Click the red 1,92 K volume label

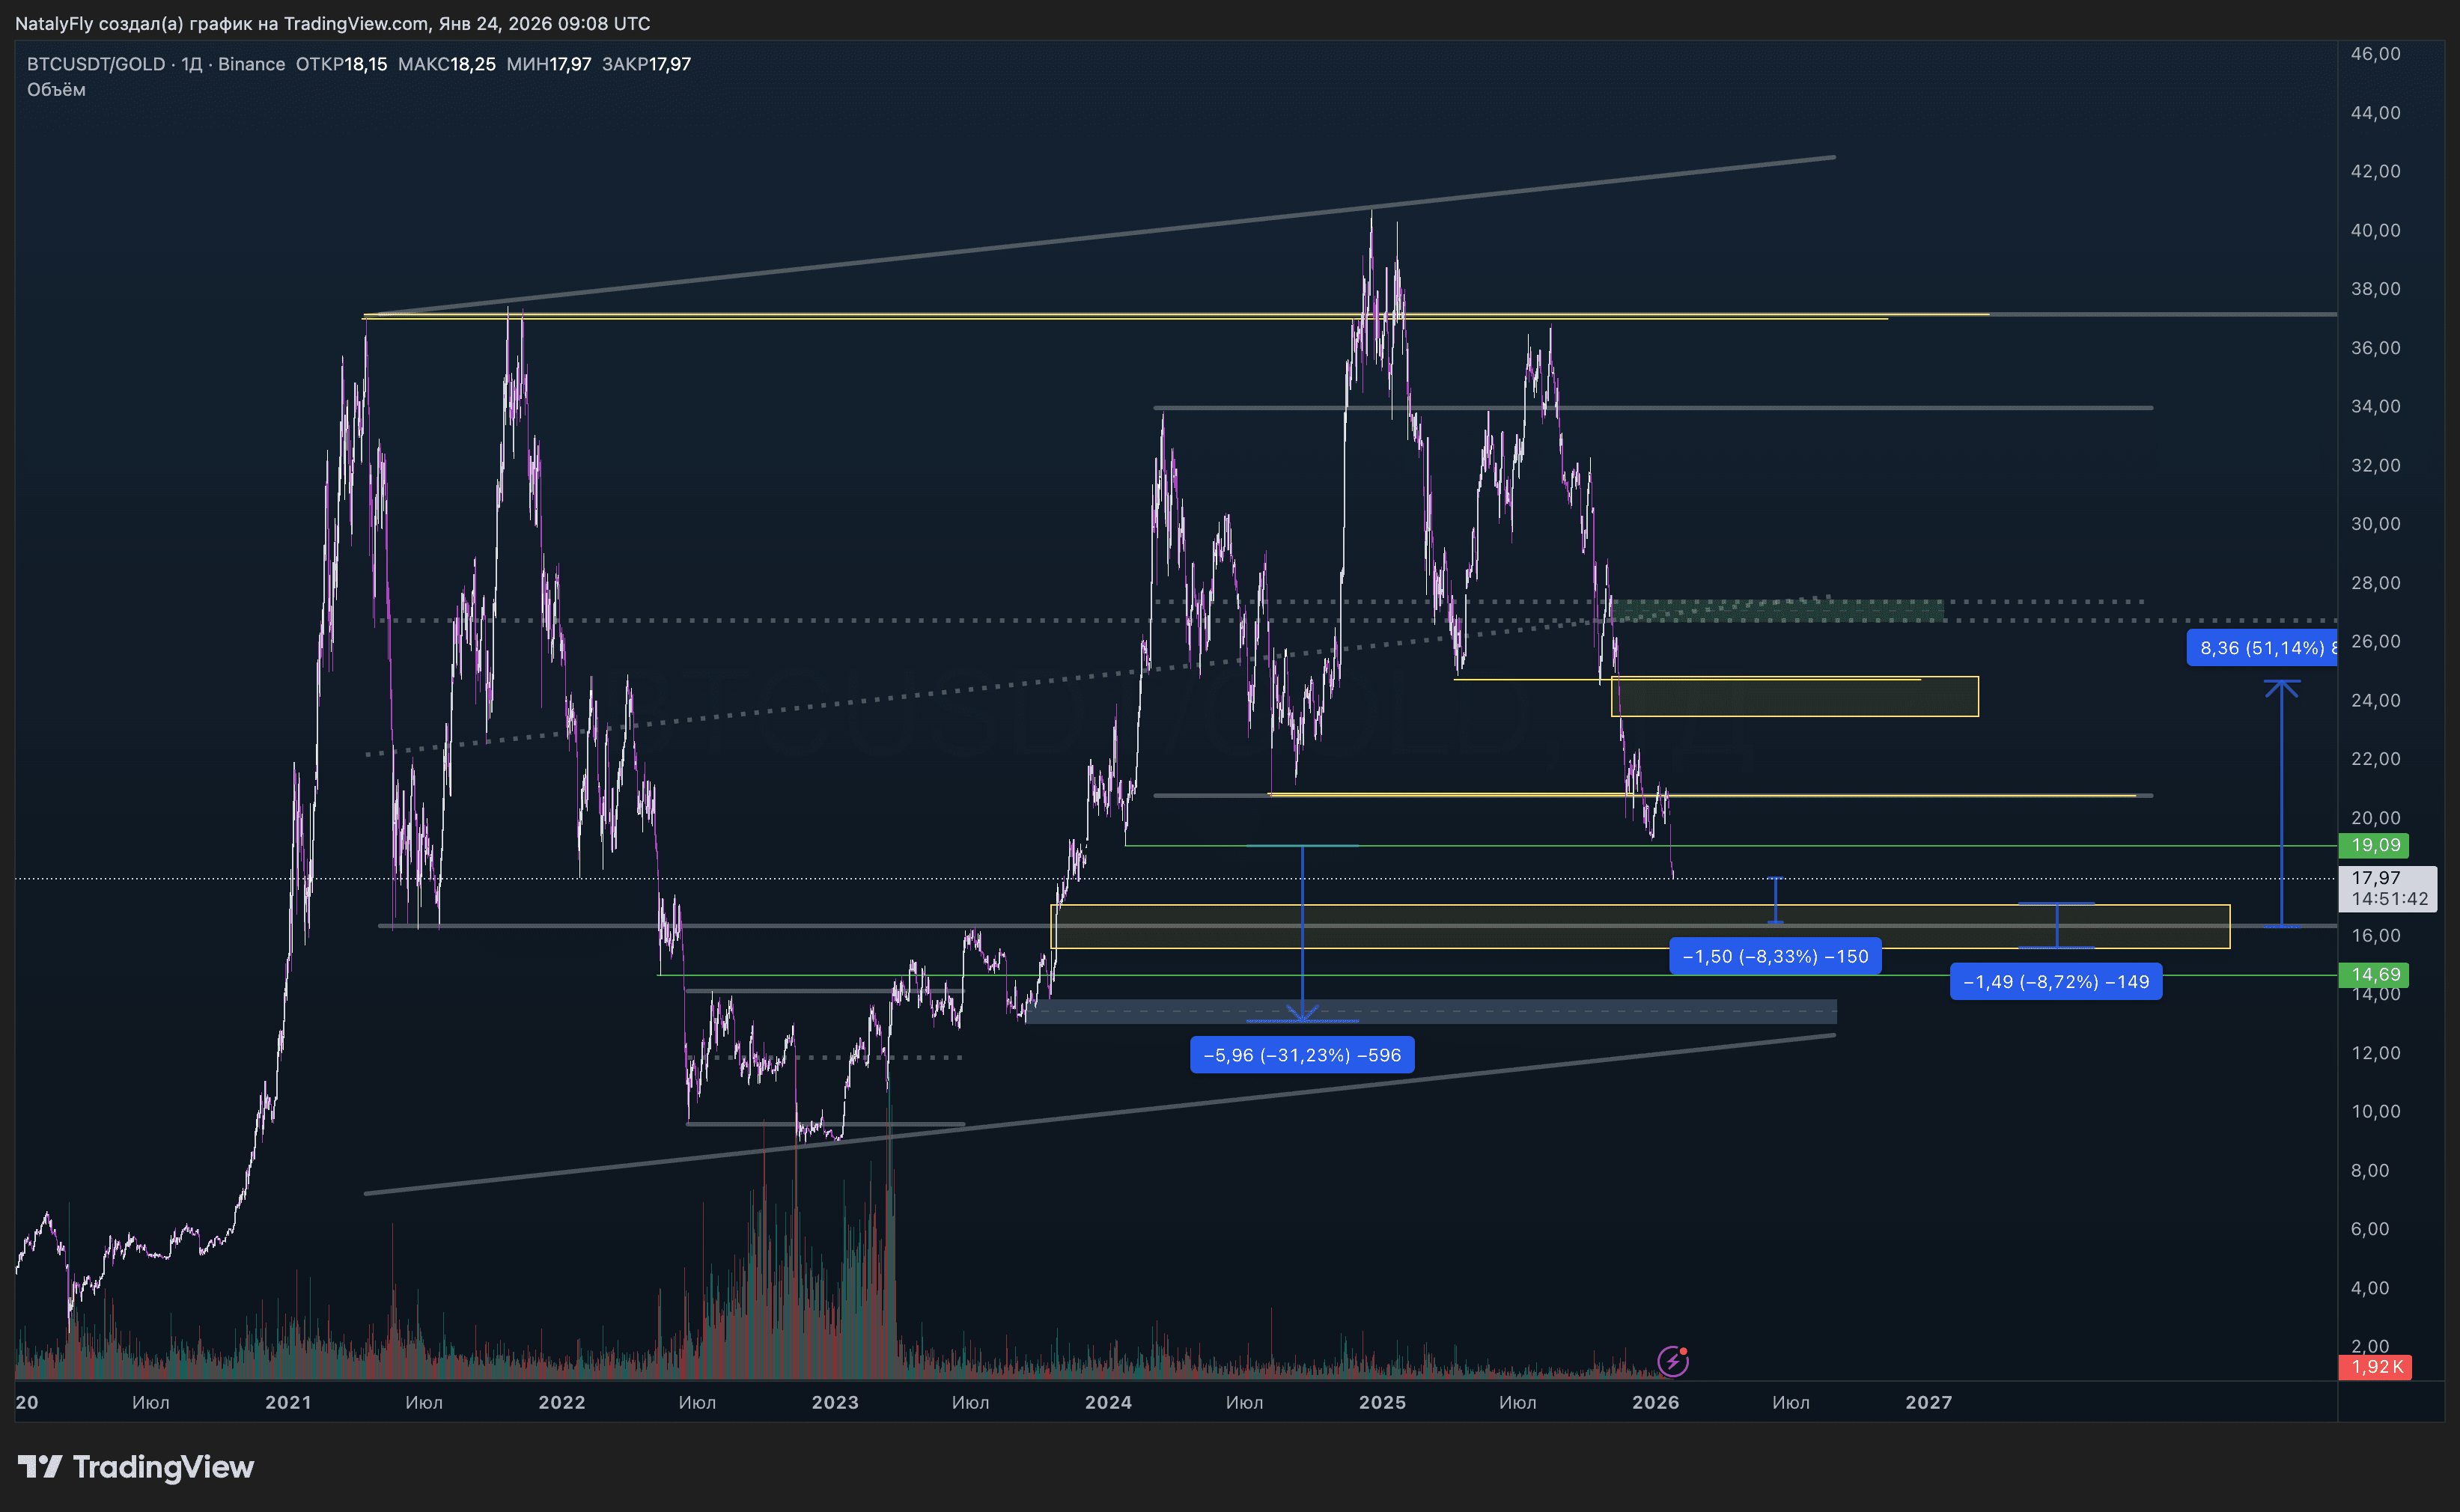tap(2375, 1367)
